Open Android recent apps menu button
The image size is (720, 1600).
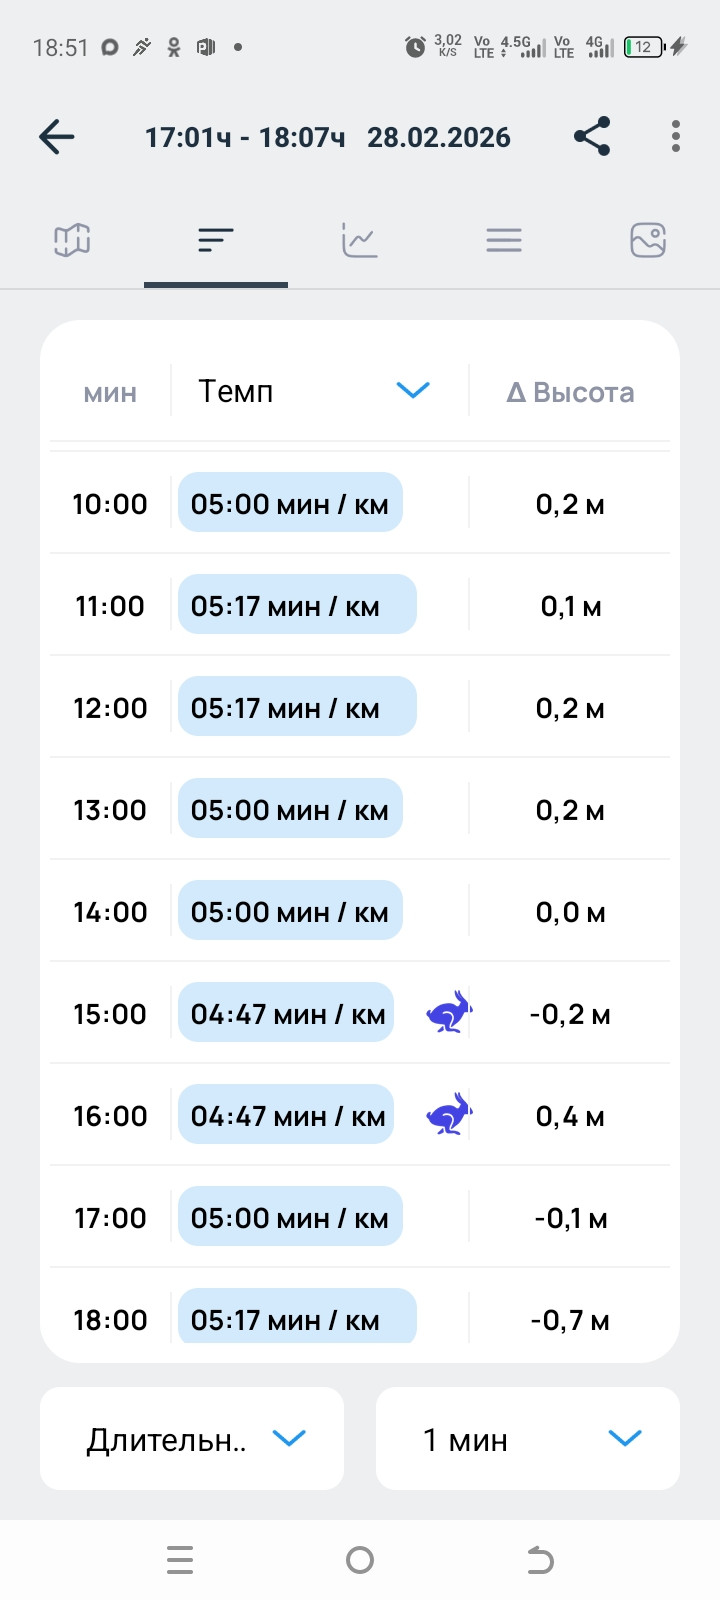click(x=180, y=1560)
